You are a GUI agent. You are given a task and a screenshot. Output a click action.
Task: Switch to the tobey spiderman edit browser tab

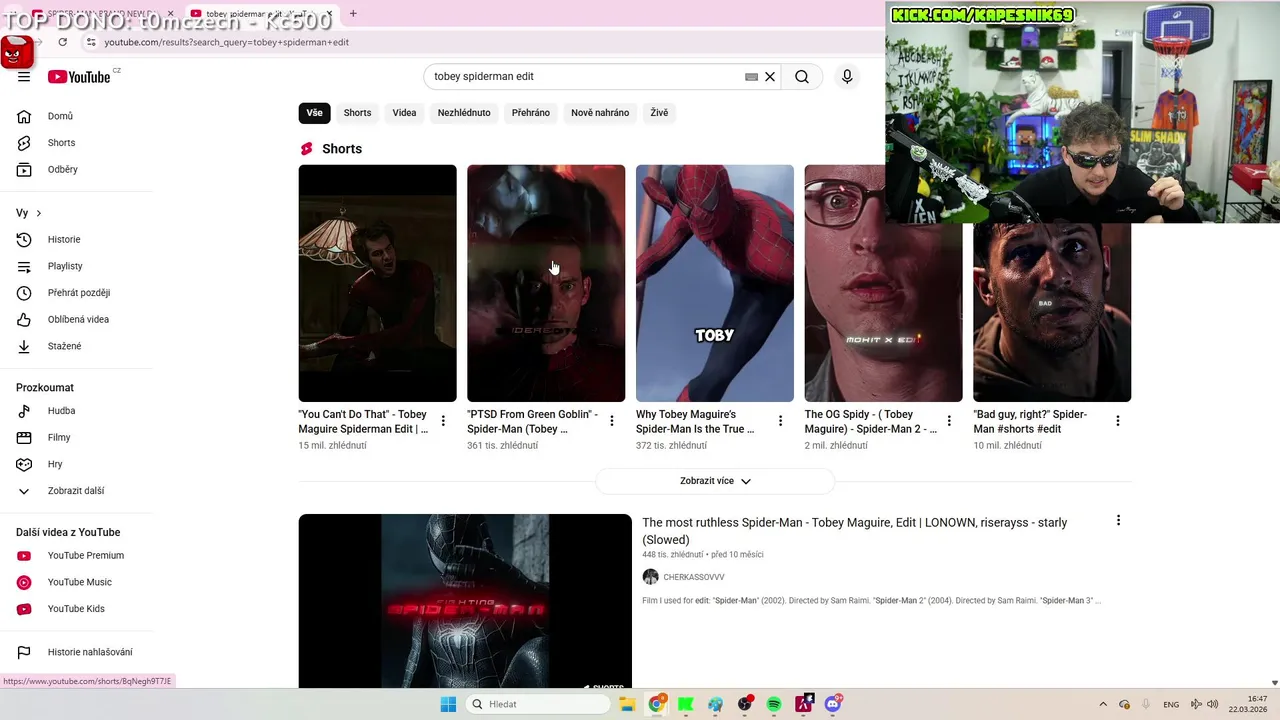coord(260,14)
